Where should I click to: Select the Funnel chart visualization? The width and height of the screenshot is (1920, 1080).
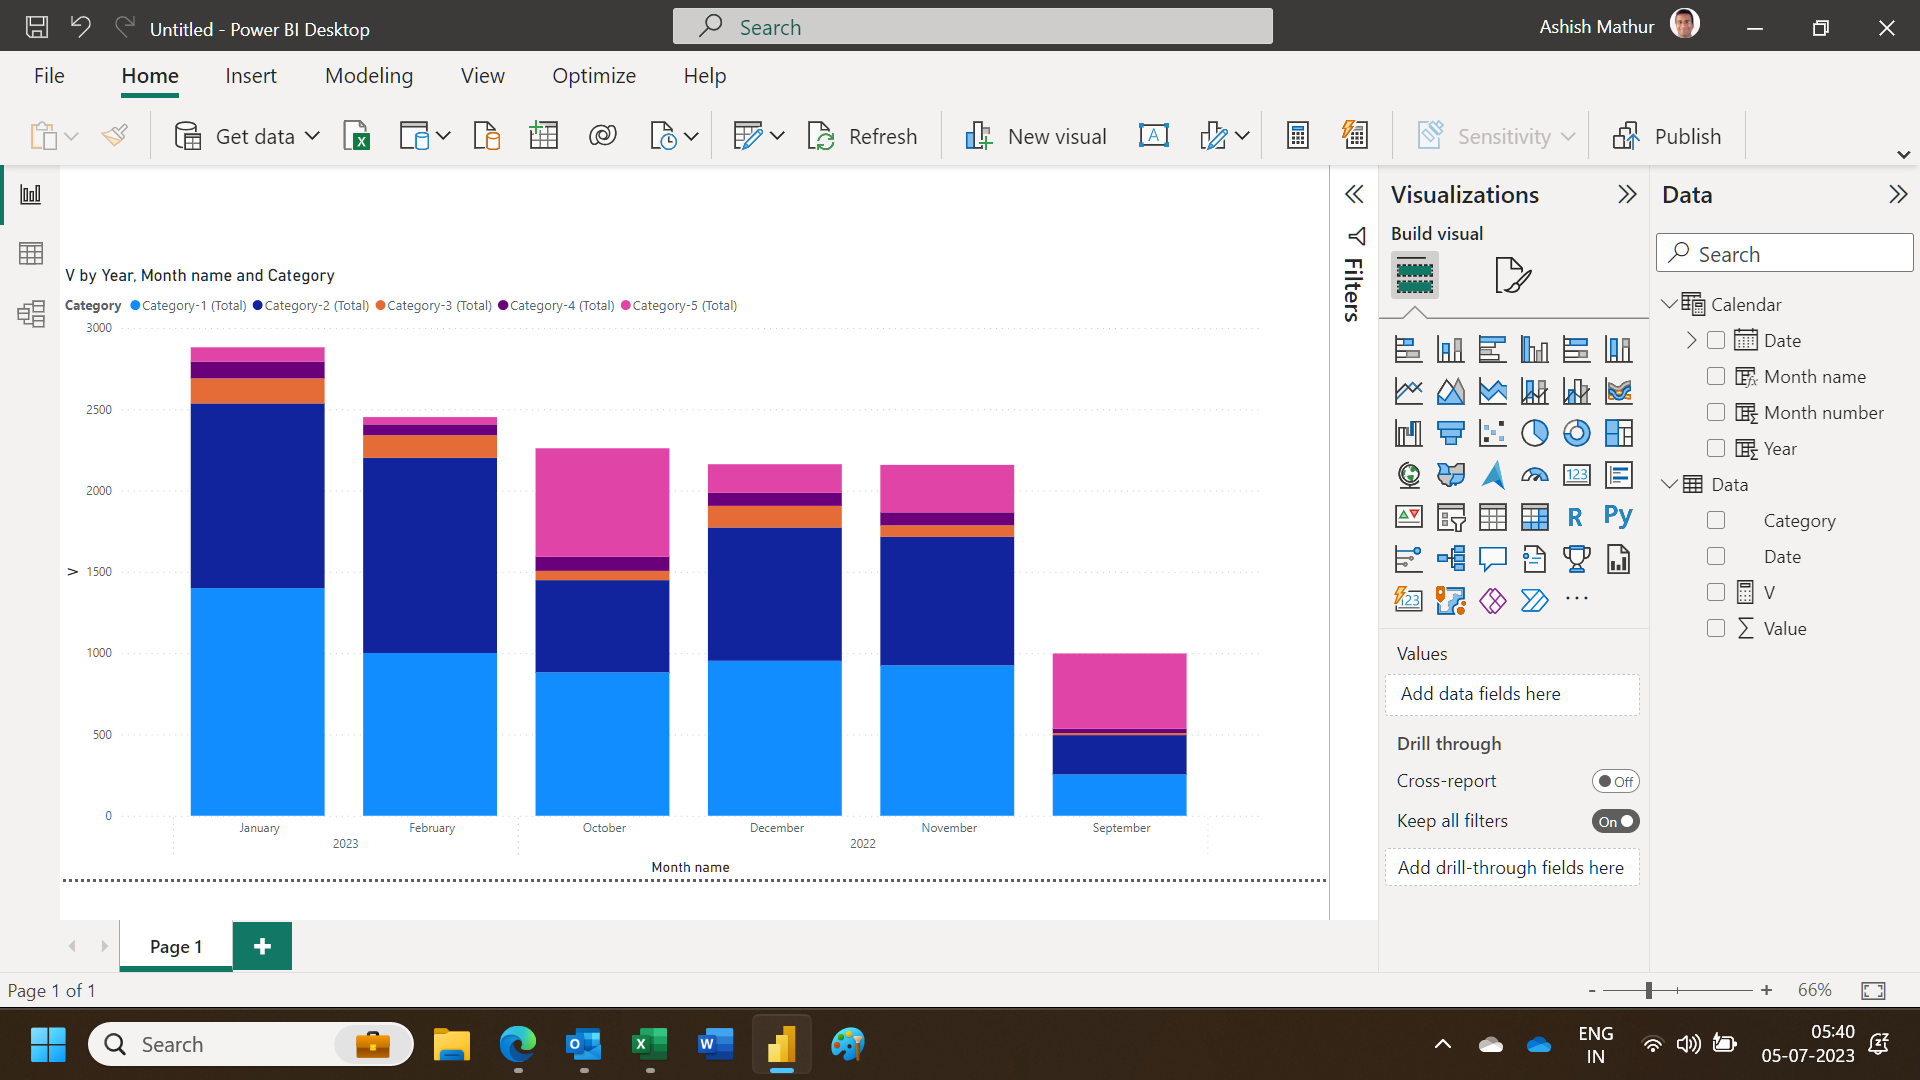coord(1450,433)
